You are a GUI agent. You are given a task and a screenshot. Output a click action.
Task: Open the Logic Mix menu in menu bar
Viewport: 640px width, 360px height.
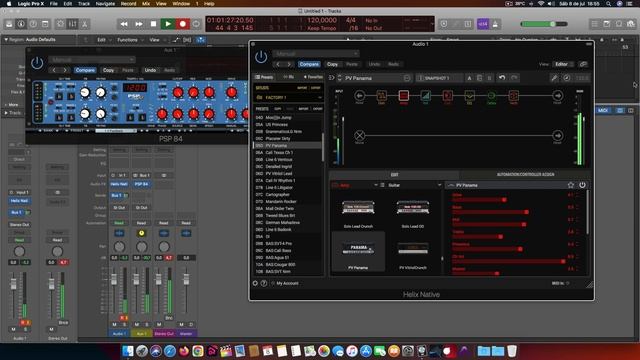(146, 4)
